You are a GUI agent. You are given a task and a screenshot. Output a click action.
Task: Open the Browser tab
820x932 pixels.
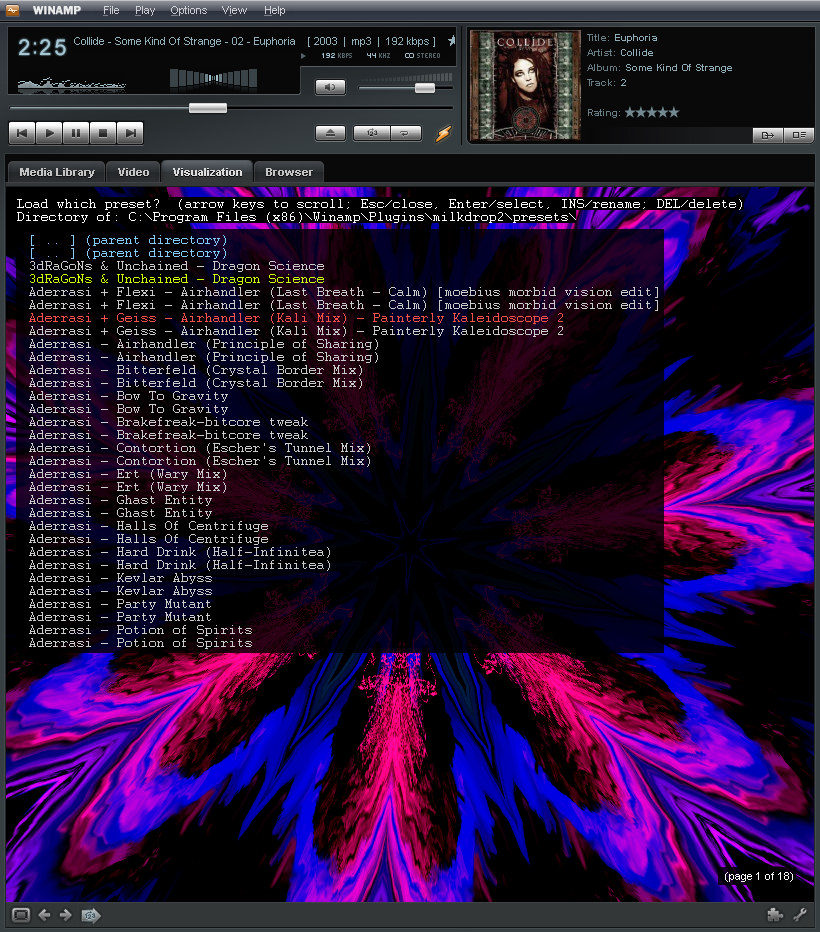289,172
